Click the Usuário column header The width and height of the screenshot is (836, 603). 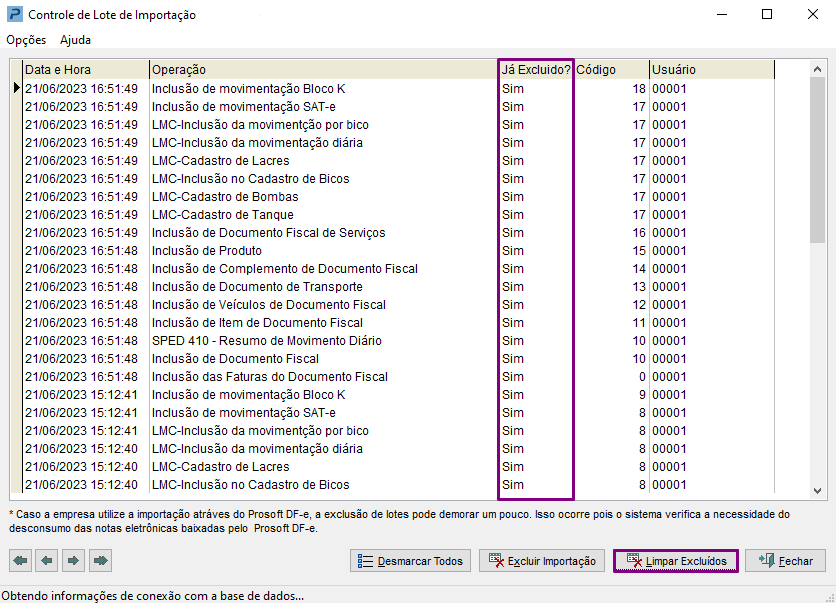pos(712,69)
